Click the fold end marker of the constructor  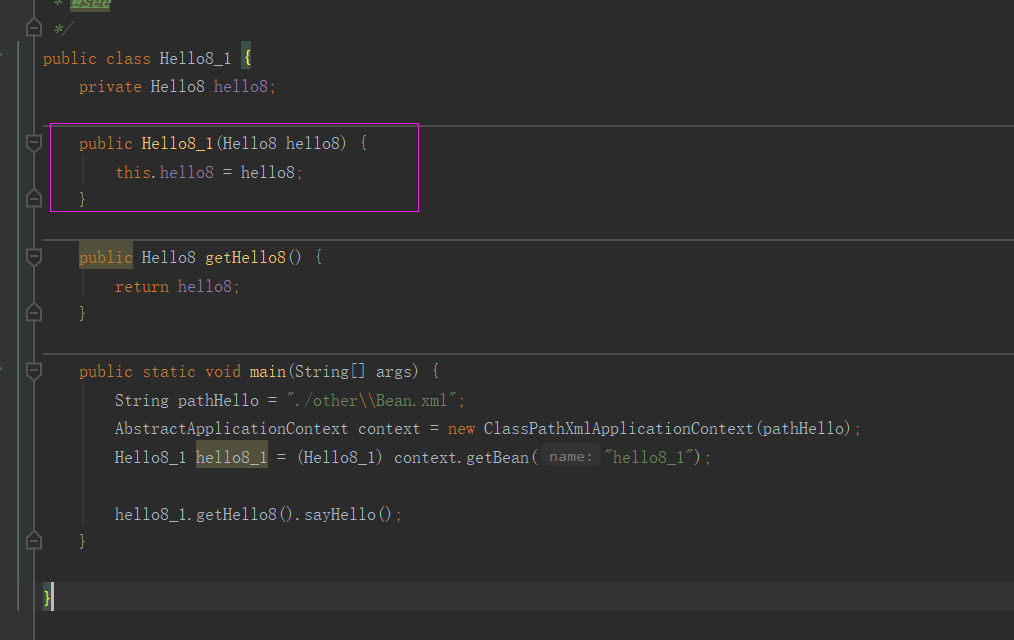coord(34,198)
